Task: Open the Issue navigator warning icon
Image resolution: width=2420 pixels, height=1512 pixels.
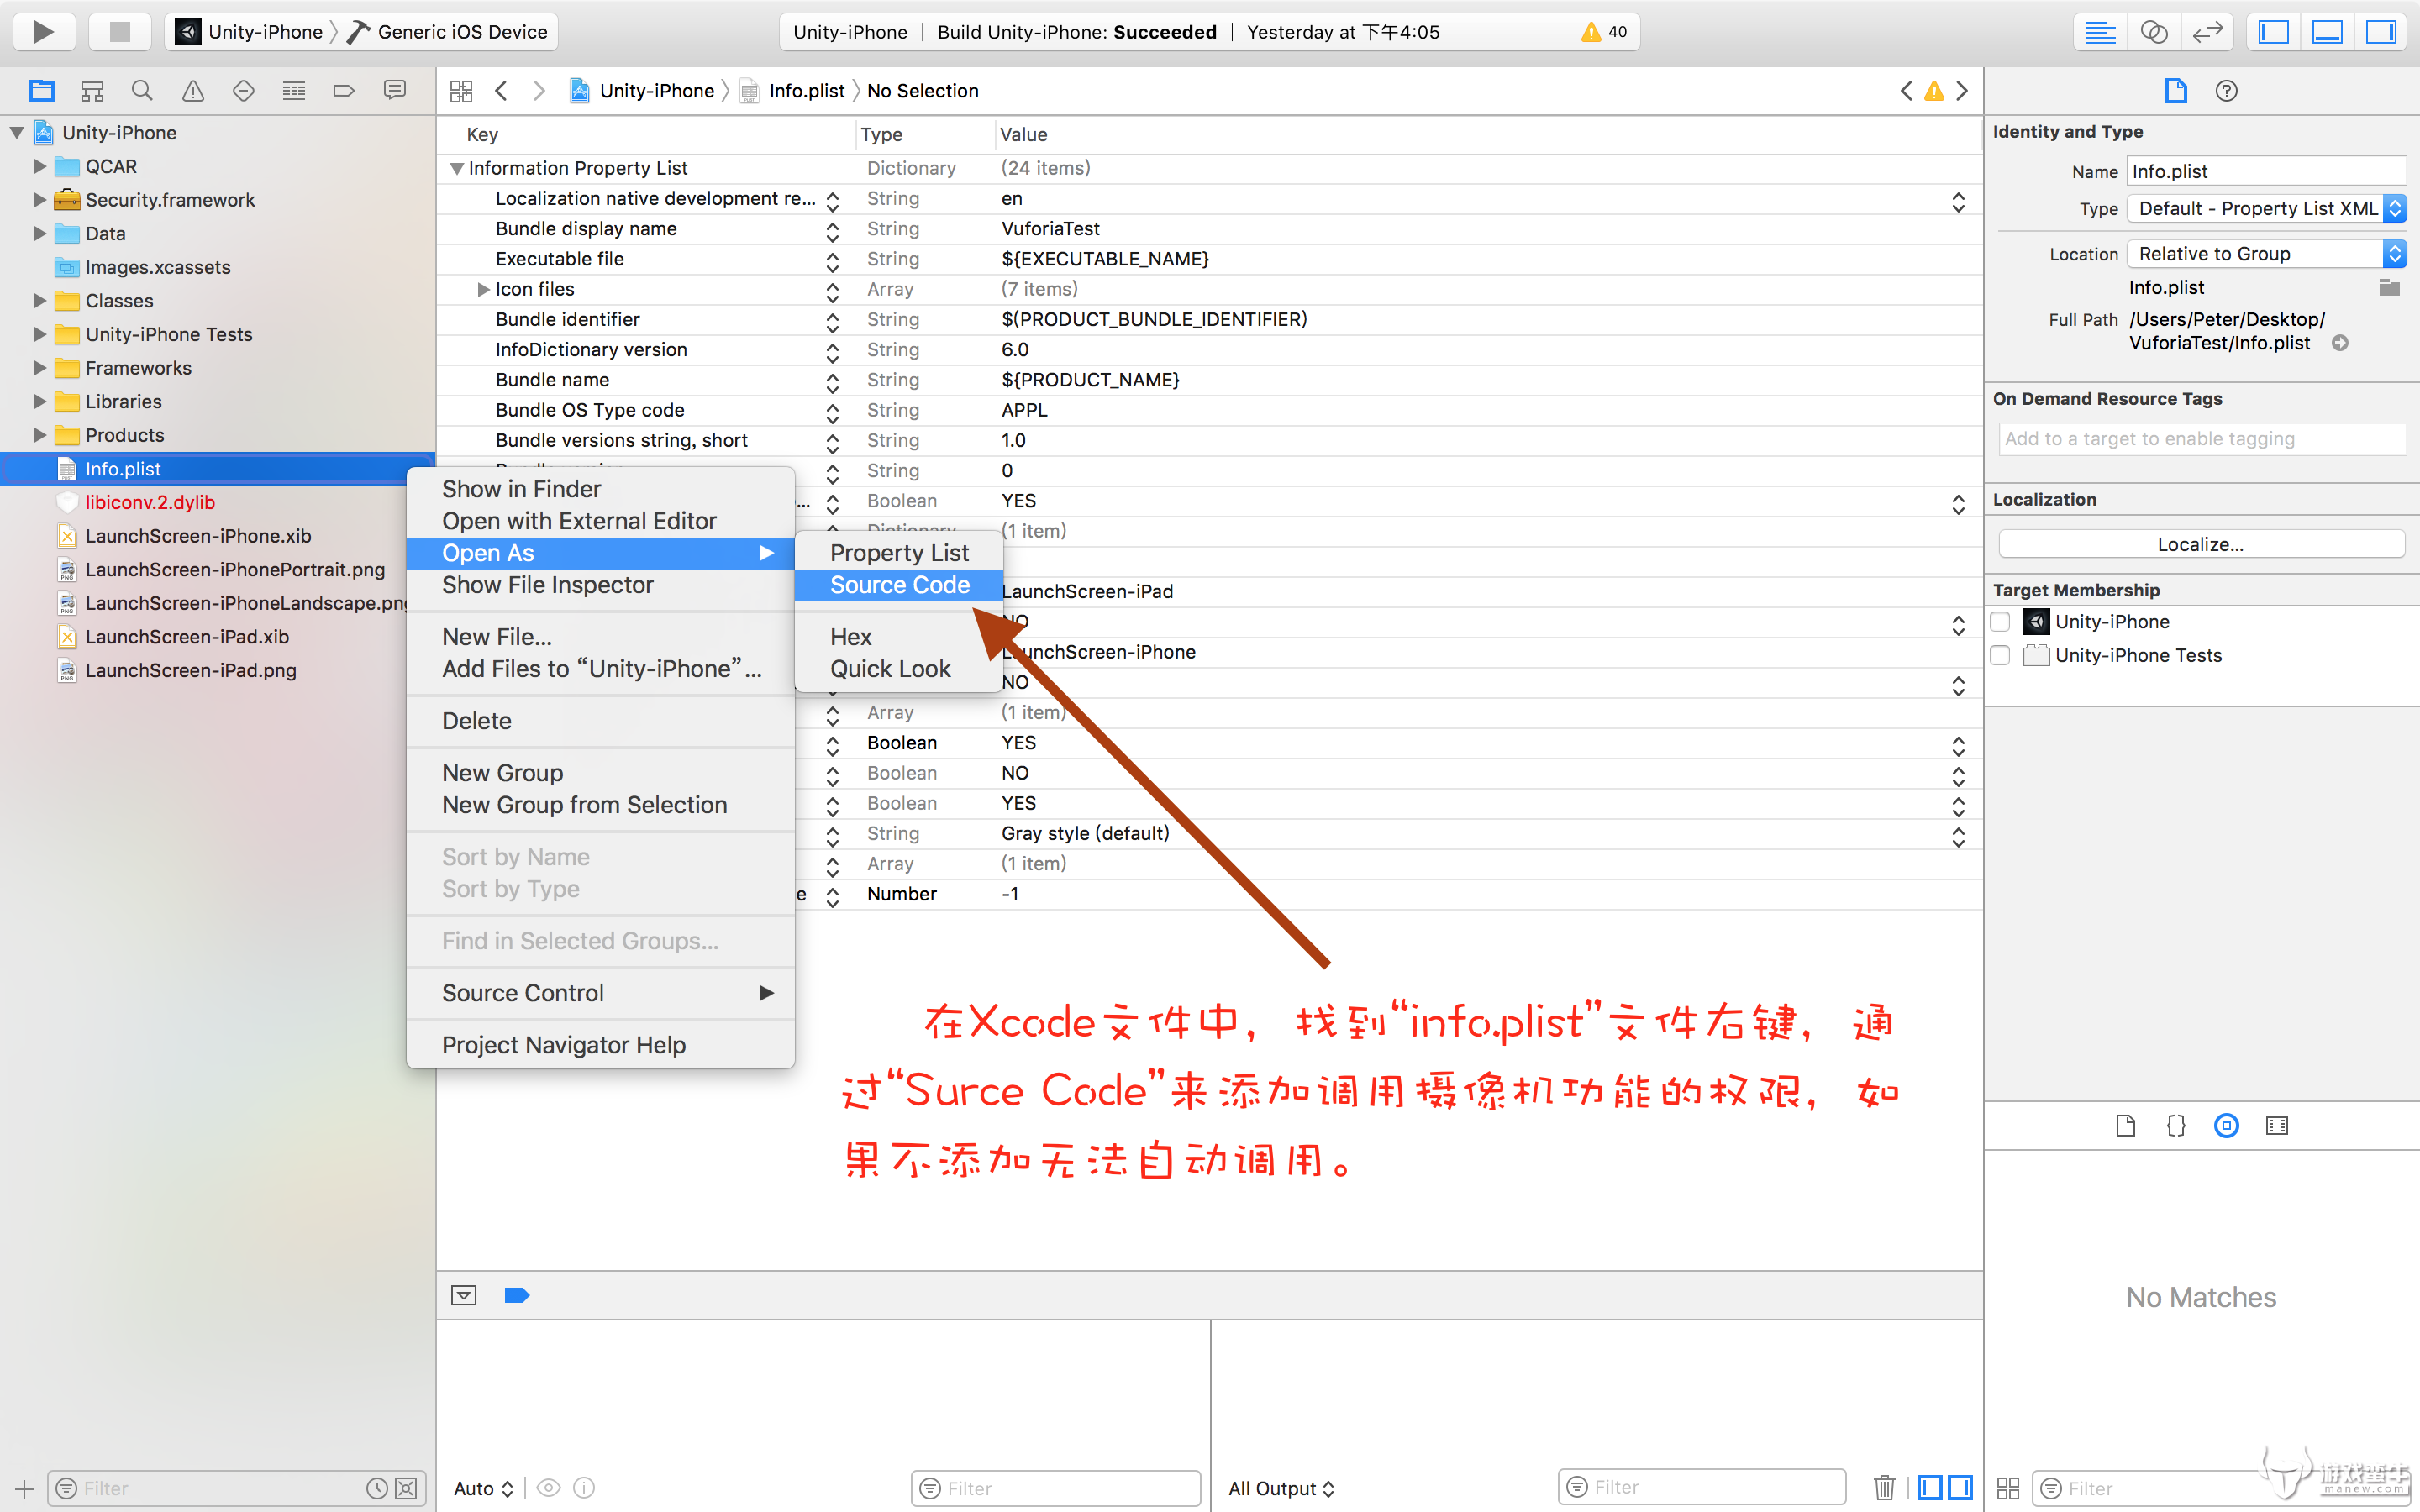Action: click(193, 91)
